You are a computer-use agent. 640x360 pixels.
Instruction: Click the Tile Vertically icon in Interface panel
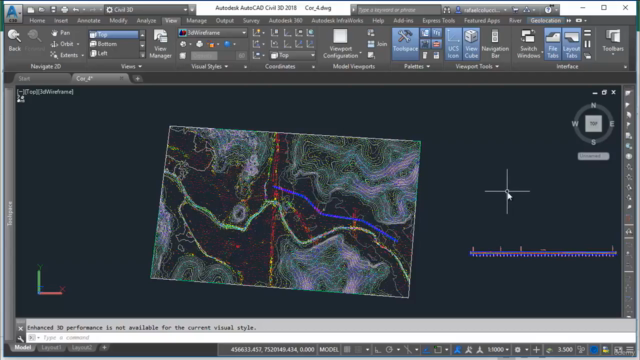tap(587, 44)
